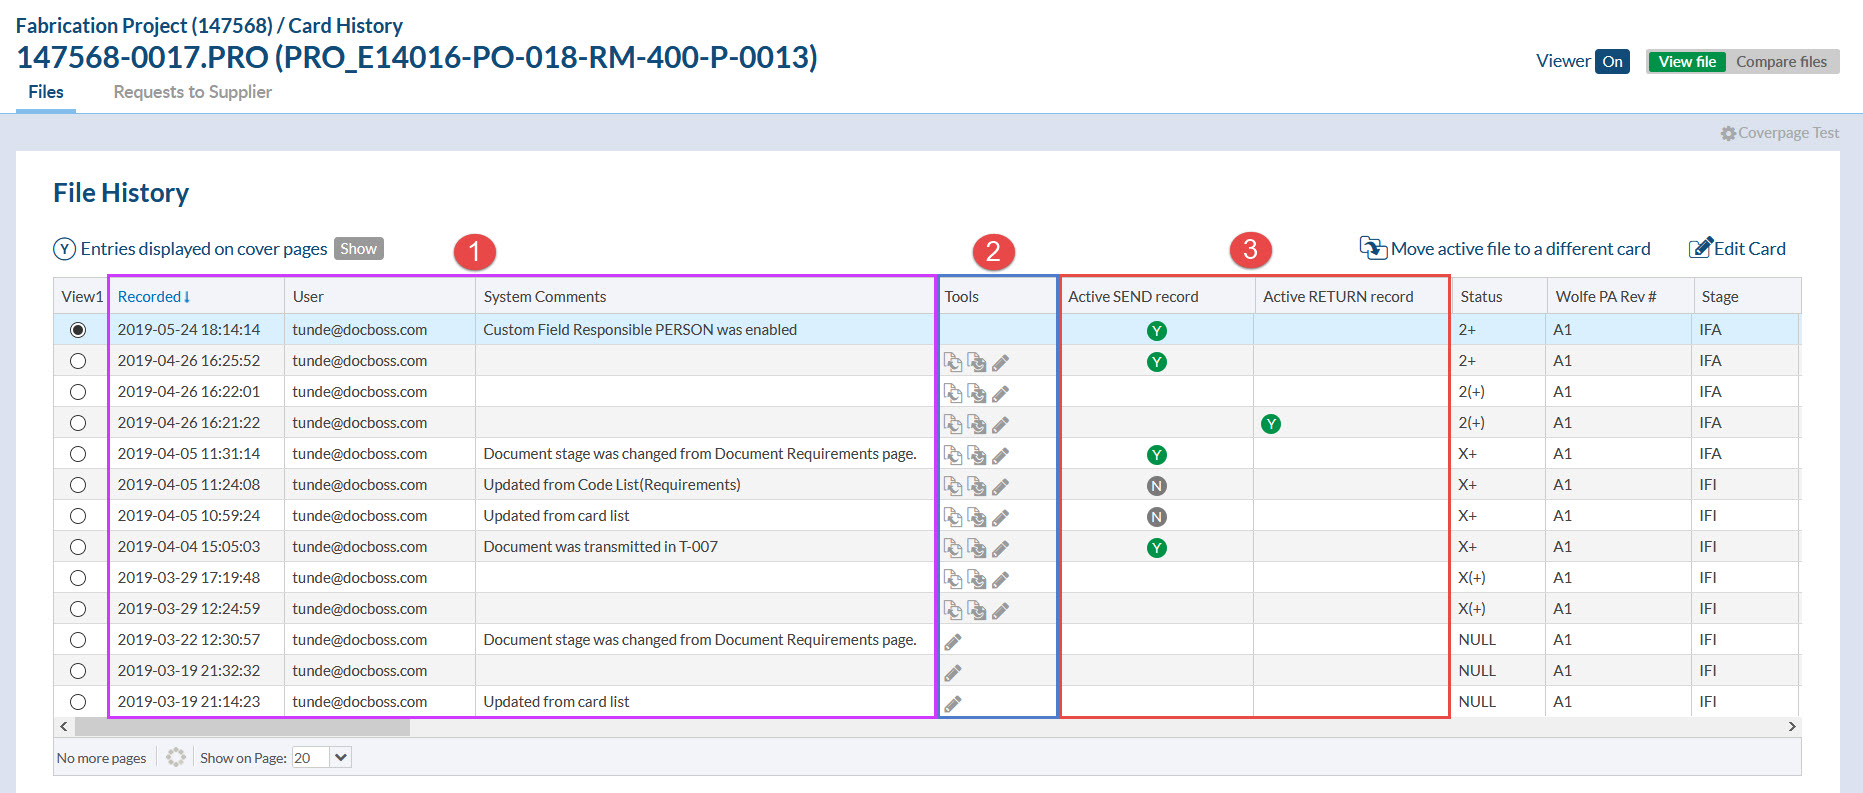Image resolution: width=1863 pixels, height=793 pixels.
Task: Select the View1 radio for 2019-04-04 15:05:03
Action: 78,547
